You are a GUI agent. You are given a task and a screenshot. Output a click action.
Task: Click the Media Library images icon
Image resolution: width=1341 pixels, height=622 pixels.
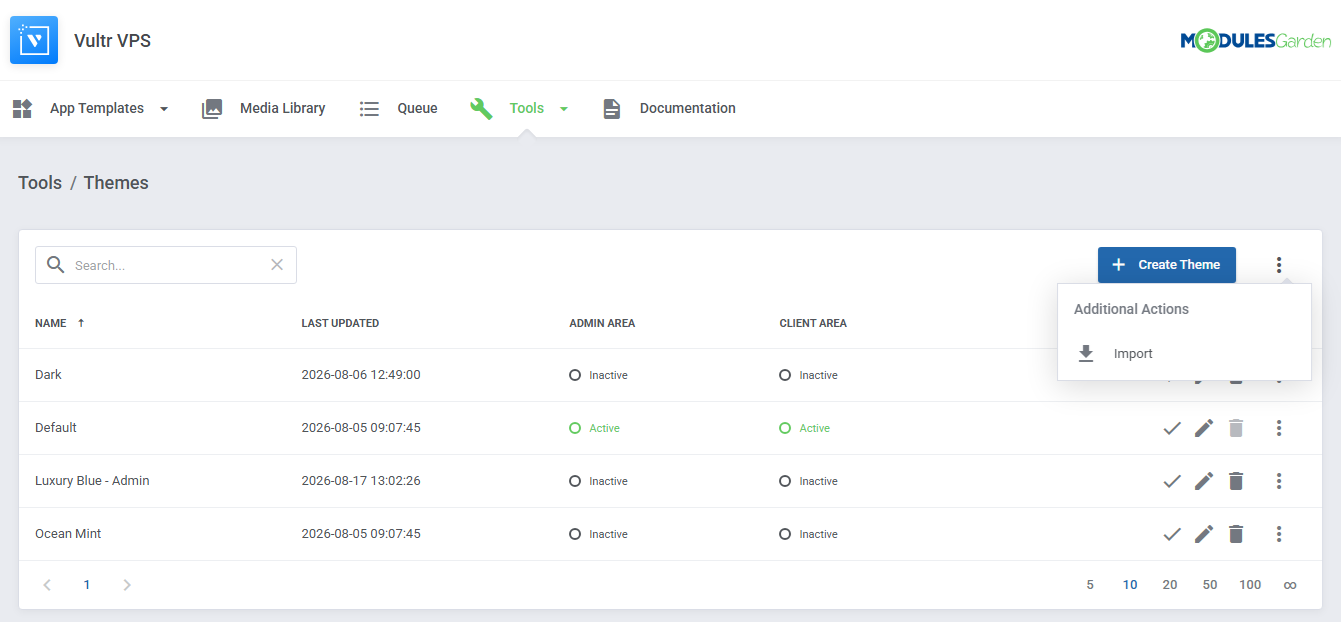[212, 108]
